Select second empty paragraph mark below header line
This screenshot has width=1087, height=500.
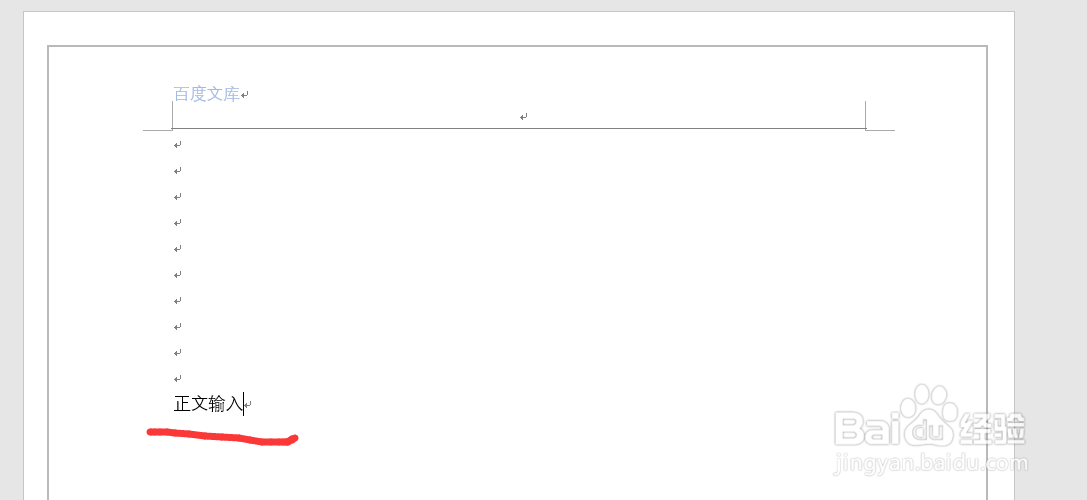tap(178, 171)
